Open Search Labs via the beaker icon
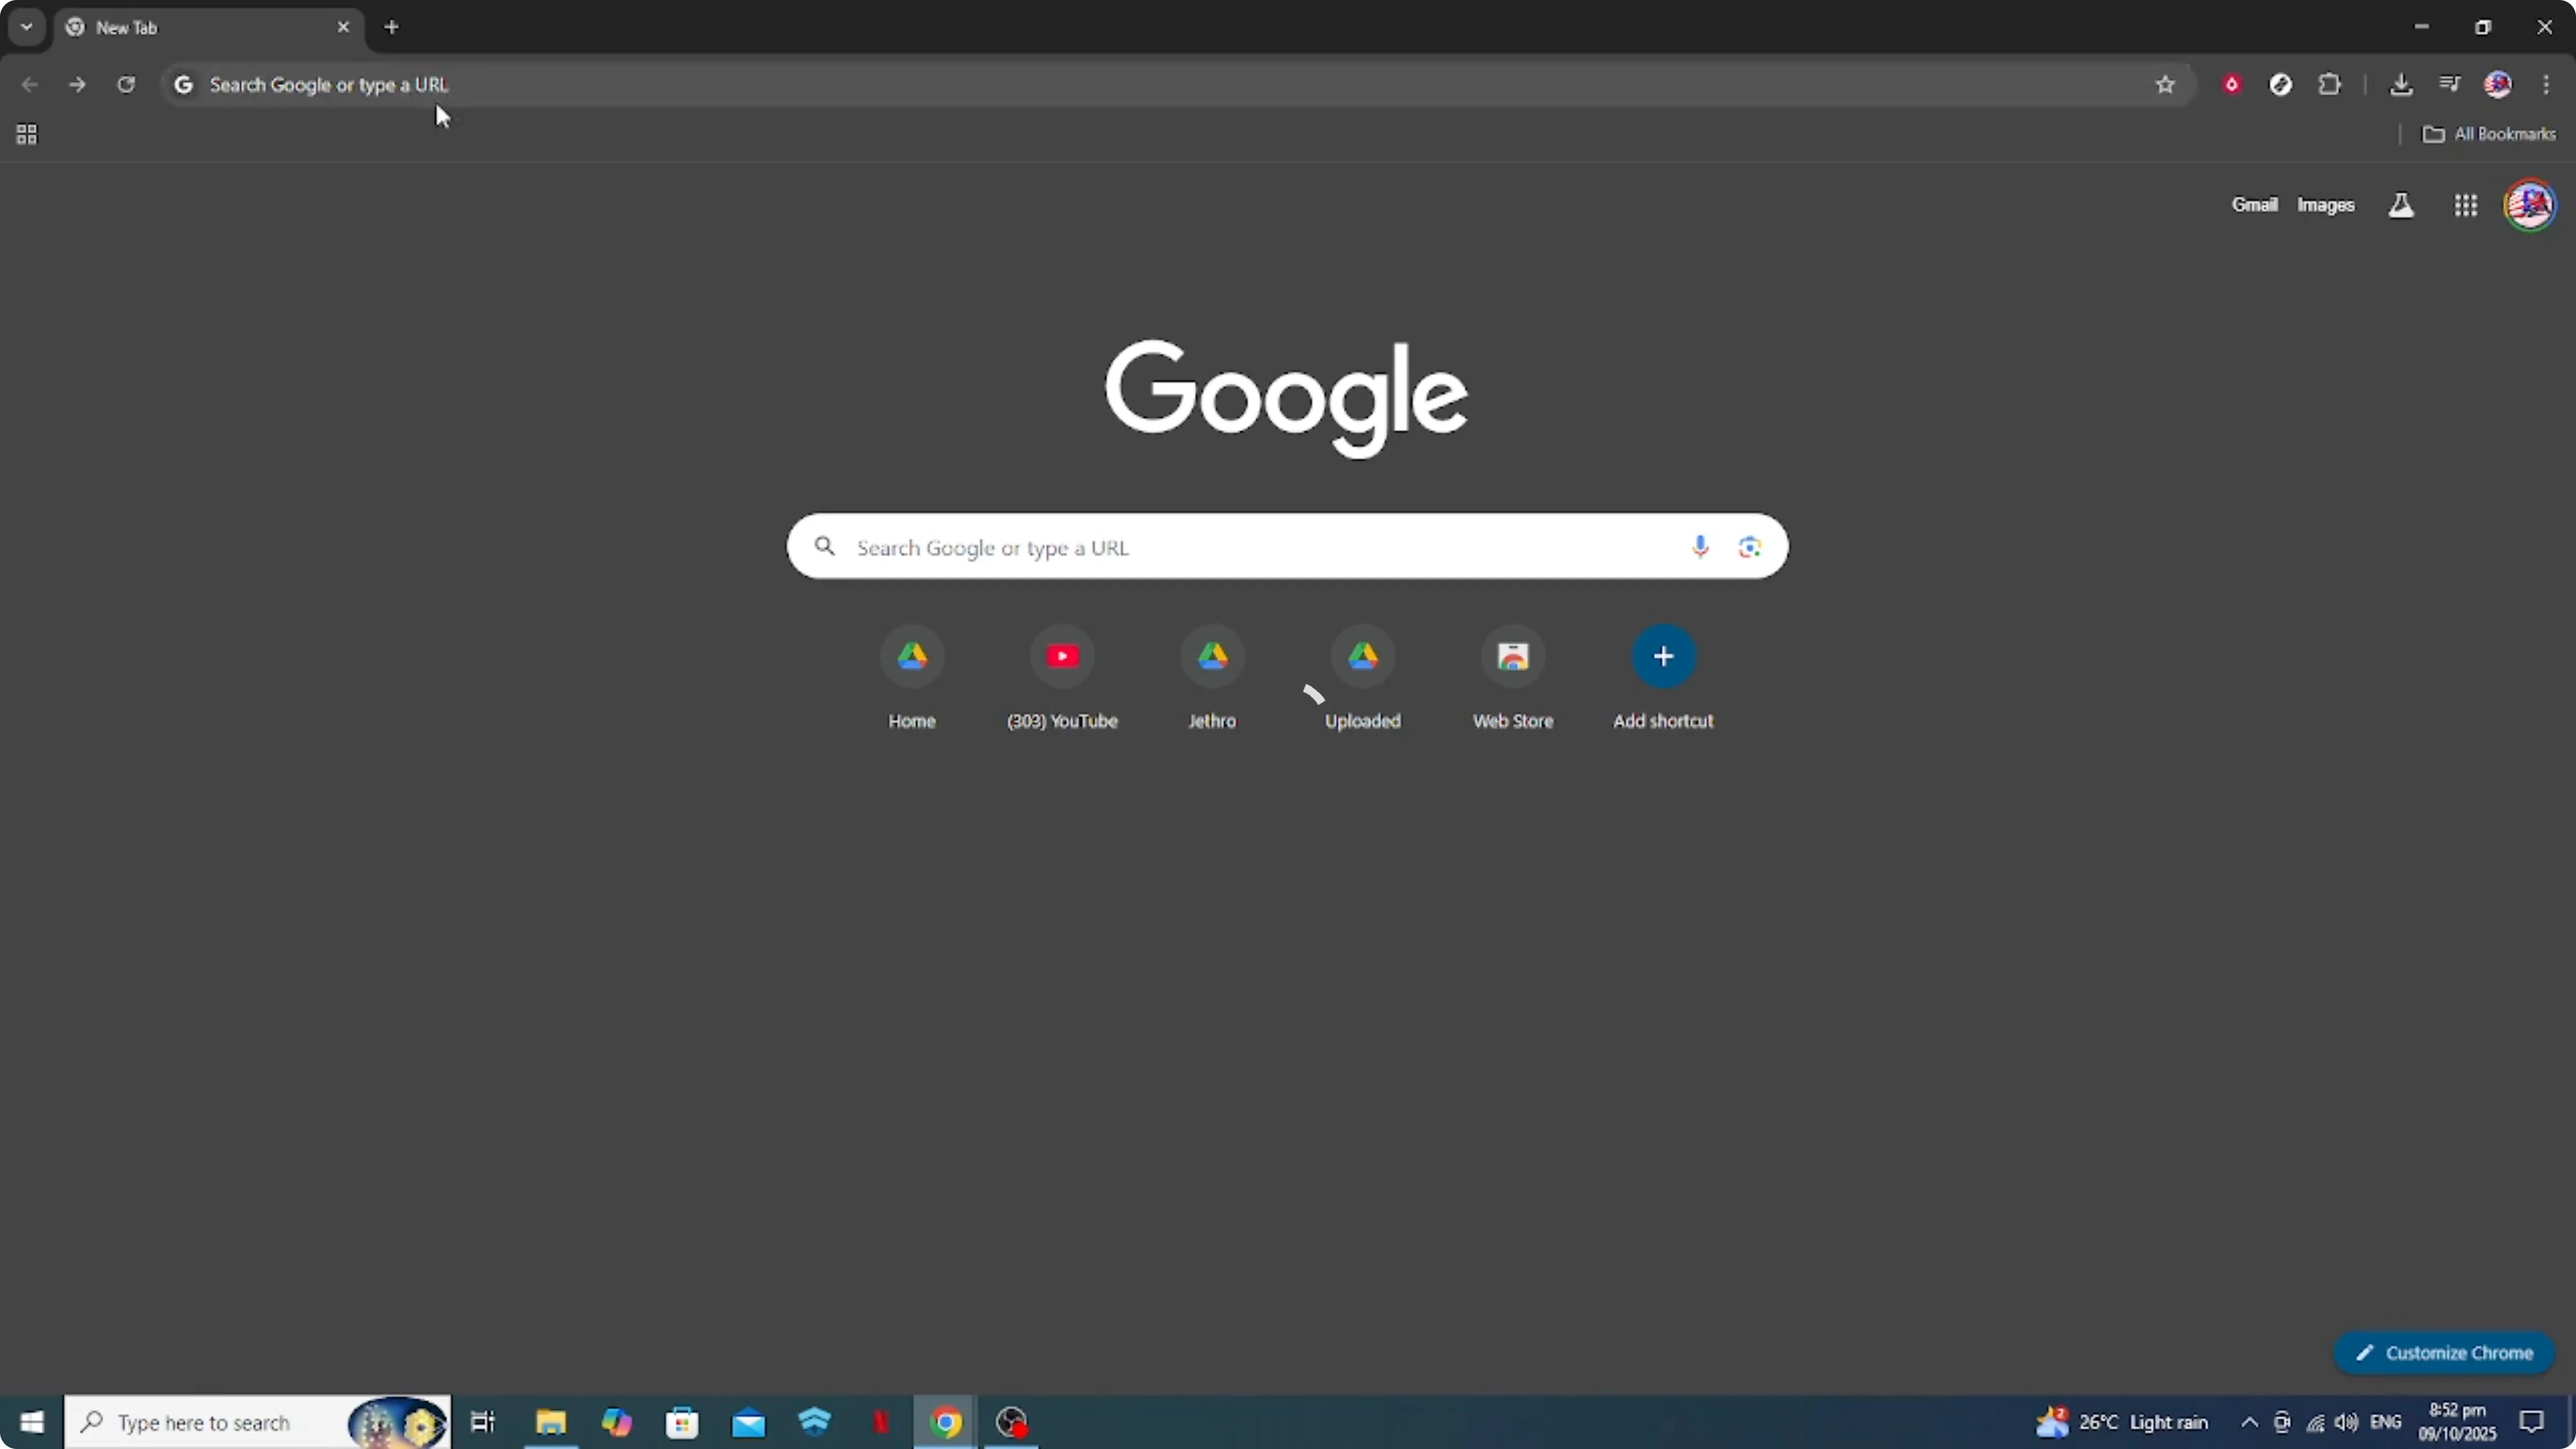The height and width of the screenshot is (1449, 2576). pyautogui.click(x=2401, y=205)
